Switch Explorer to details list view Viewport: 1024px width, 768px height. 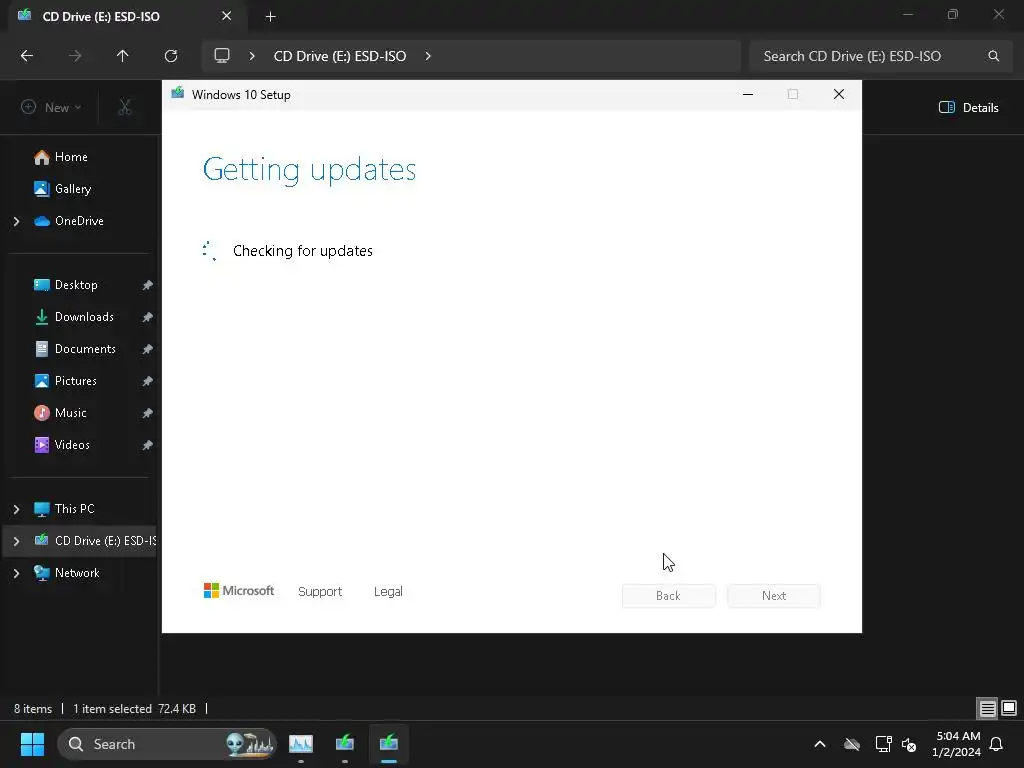(987, 708)
